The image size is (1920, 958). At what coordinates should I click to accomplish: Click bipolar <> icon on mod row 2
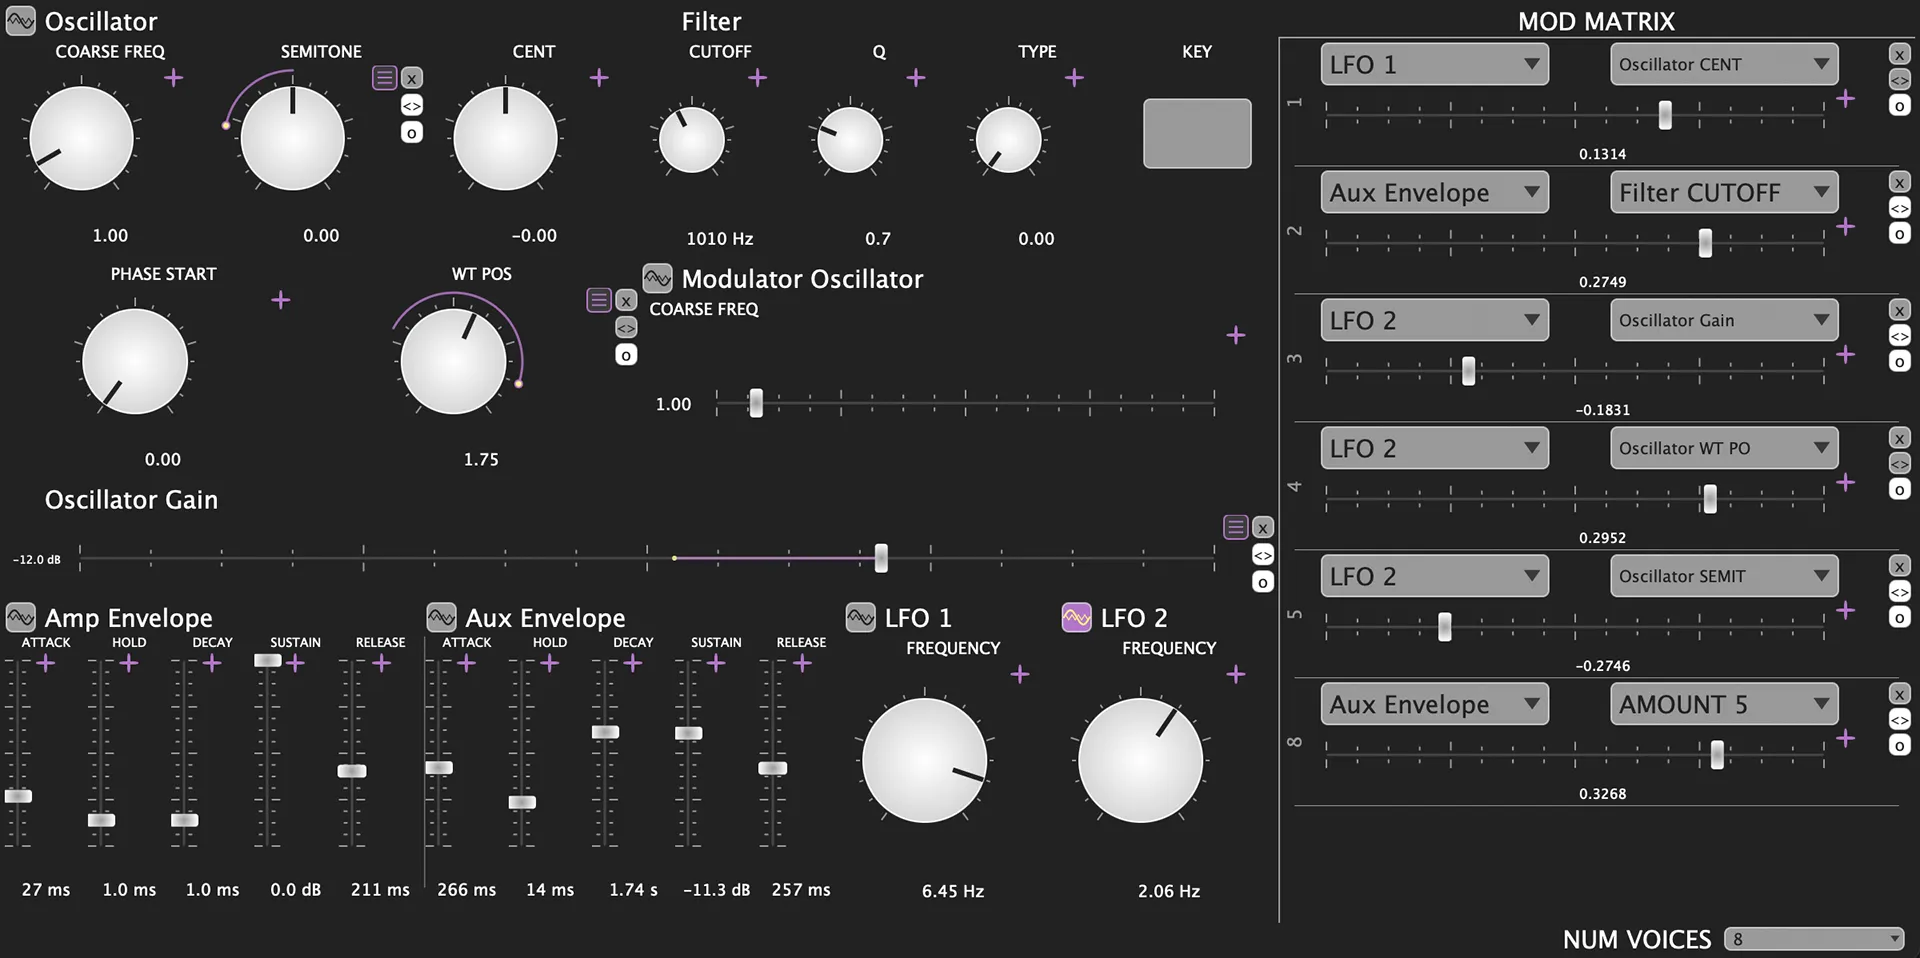pyautogui.click(x=1899, y=208)
